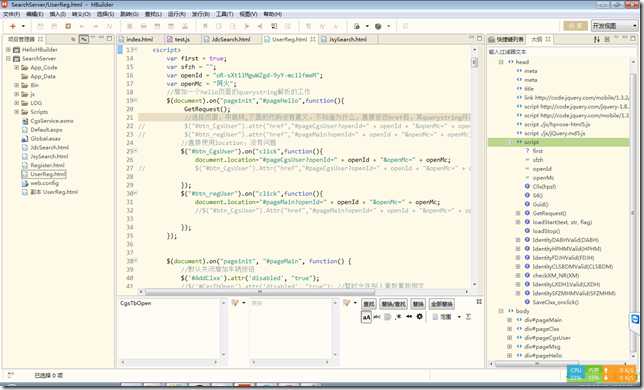
Task: Click the sort icon in outline header
Action: [596, 39]
